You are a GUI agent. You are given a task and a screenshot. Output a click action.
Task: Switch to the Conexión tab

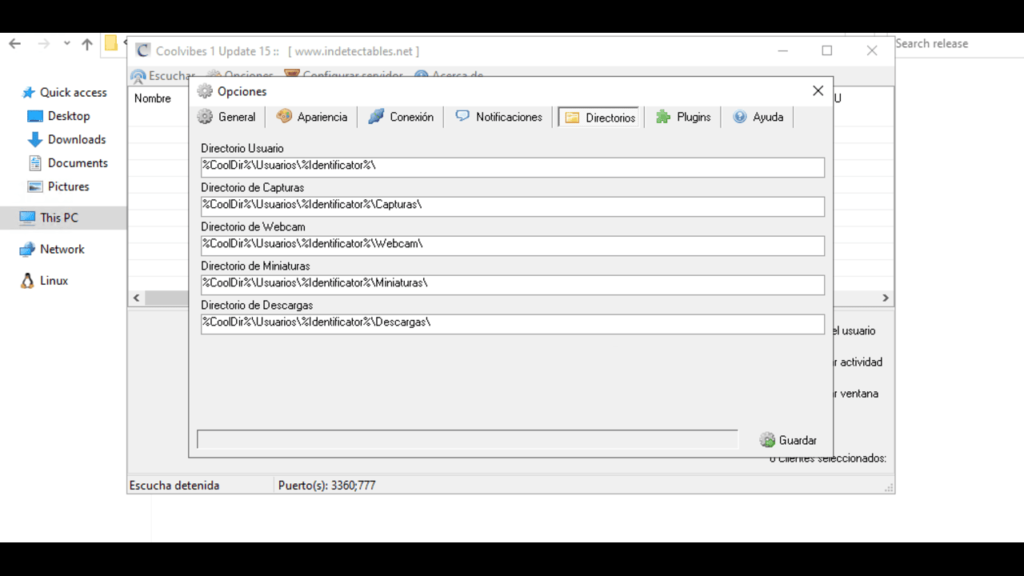coord(401,117)
